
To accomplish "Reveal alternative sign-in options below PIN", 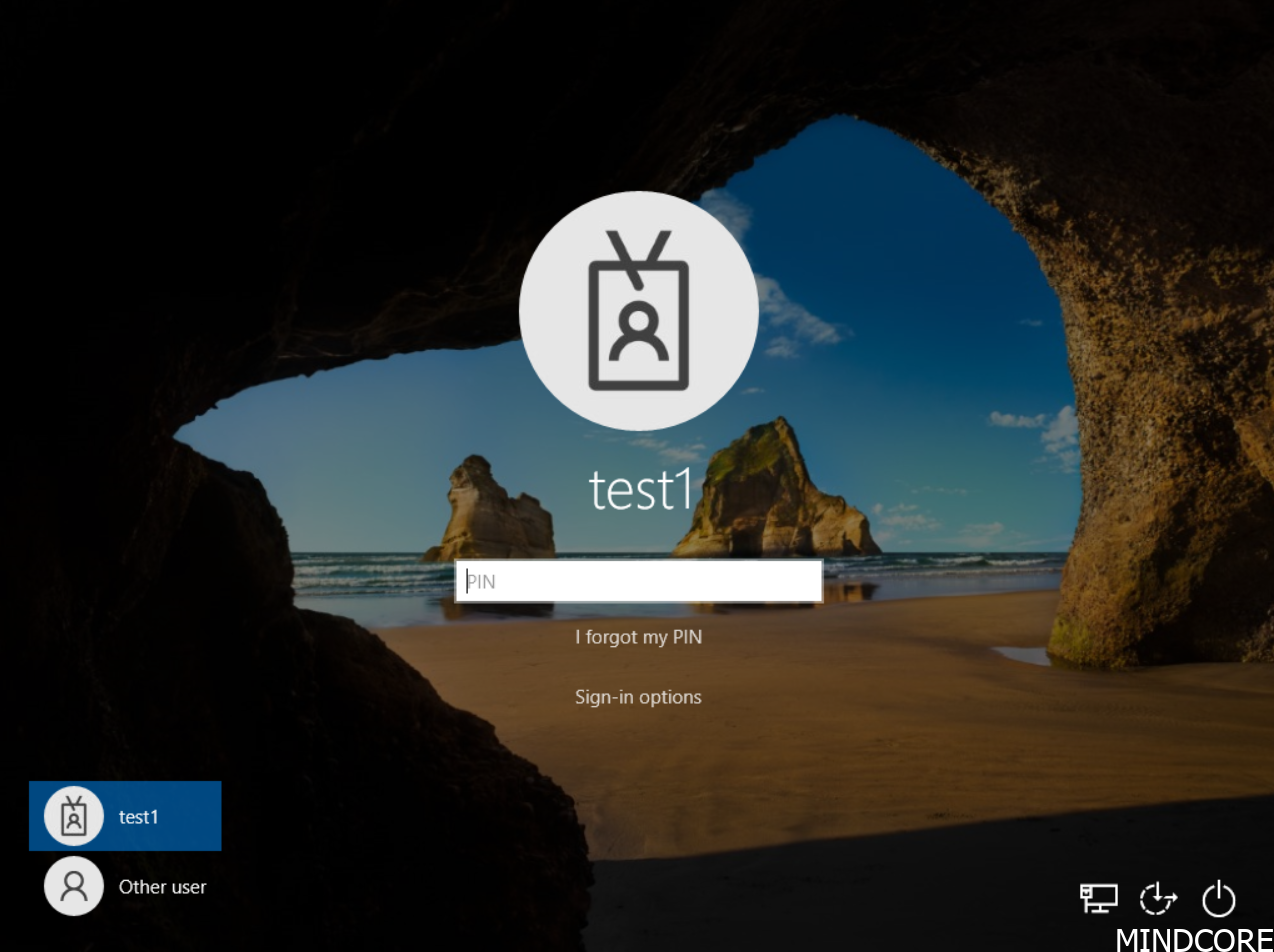I will [x=639, y=697].
